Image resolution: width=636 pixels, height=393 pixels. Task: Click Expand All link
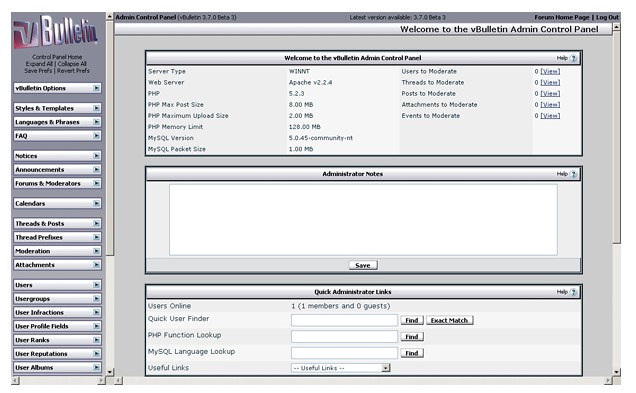point(39,64)
